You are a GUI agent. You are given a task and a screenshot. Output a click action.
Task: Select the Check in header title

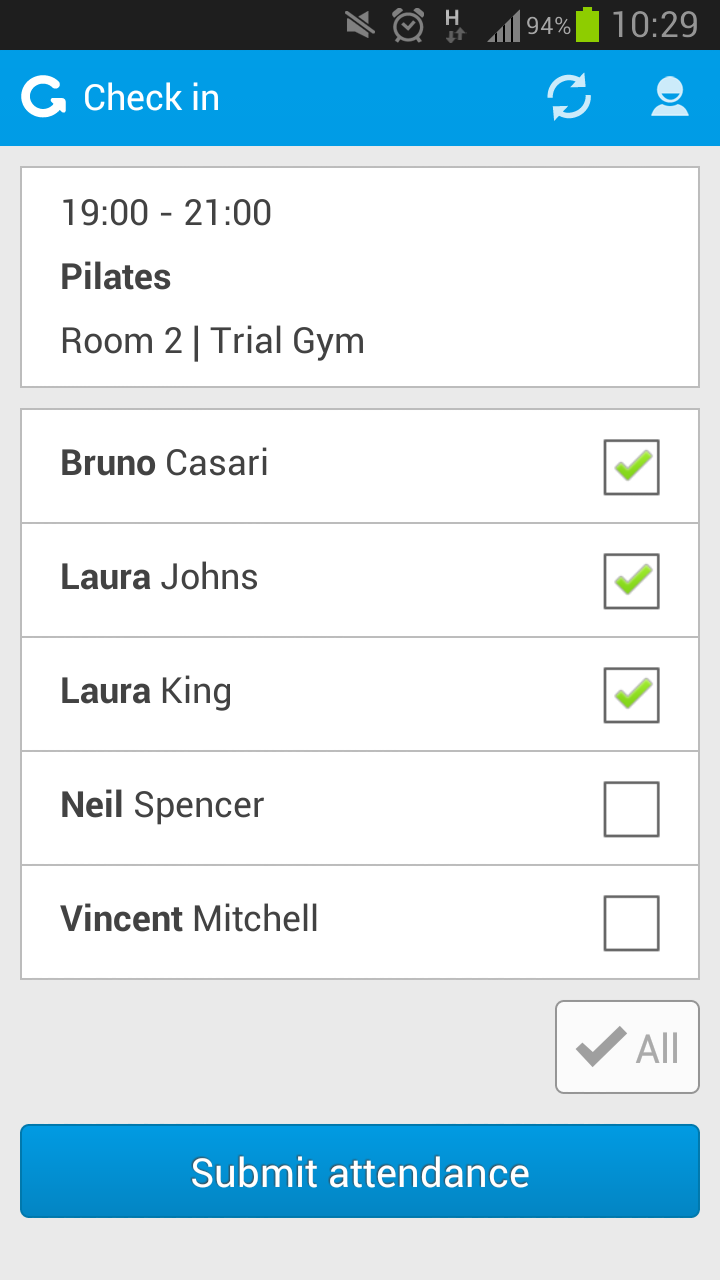(x=151, y=98)
